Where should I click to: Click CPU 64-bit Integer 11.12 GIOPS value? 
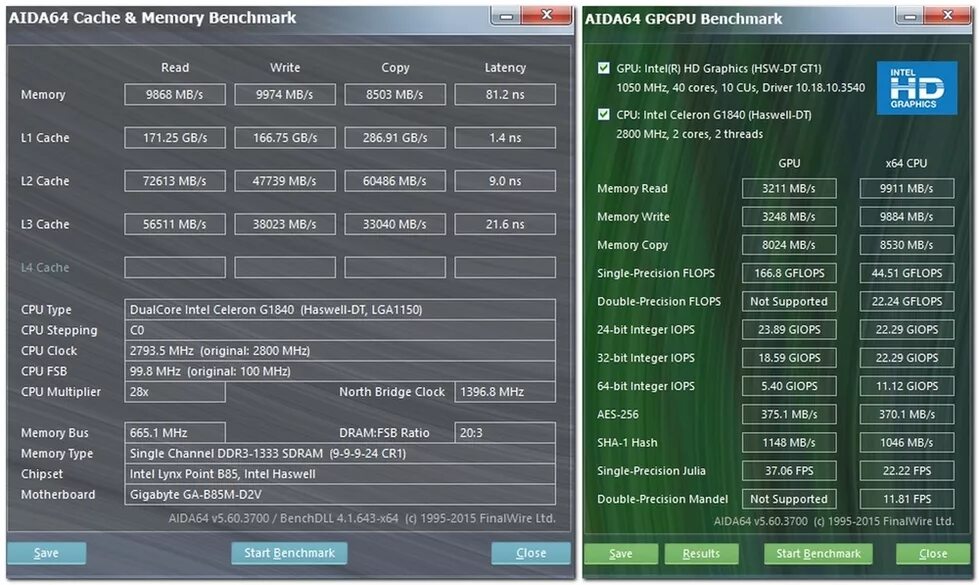pos(907,386)
